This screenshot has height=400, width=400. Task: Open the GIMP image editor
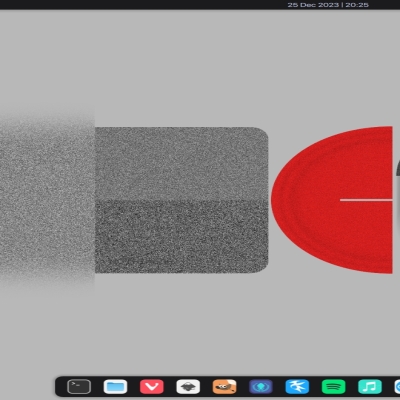224,387
